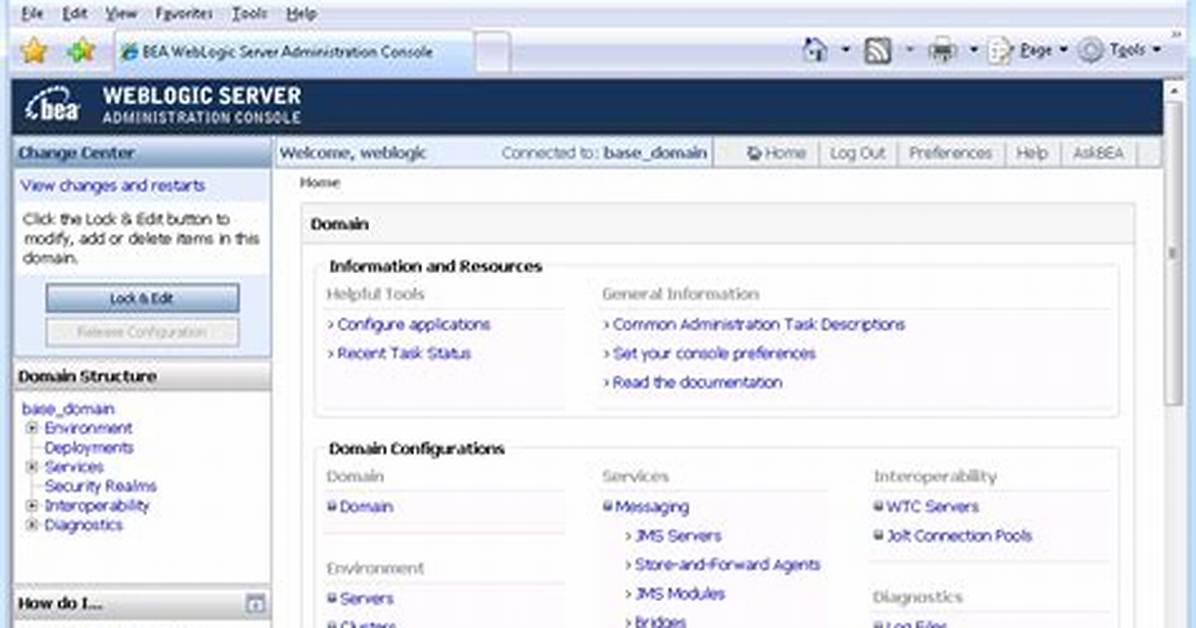Select base_domain in Domain Structure tree
Screen dimensions: 1196x628
tap(68, 409)
